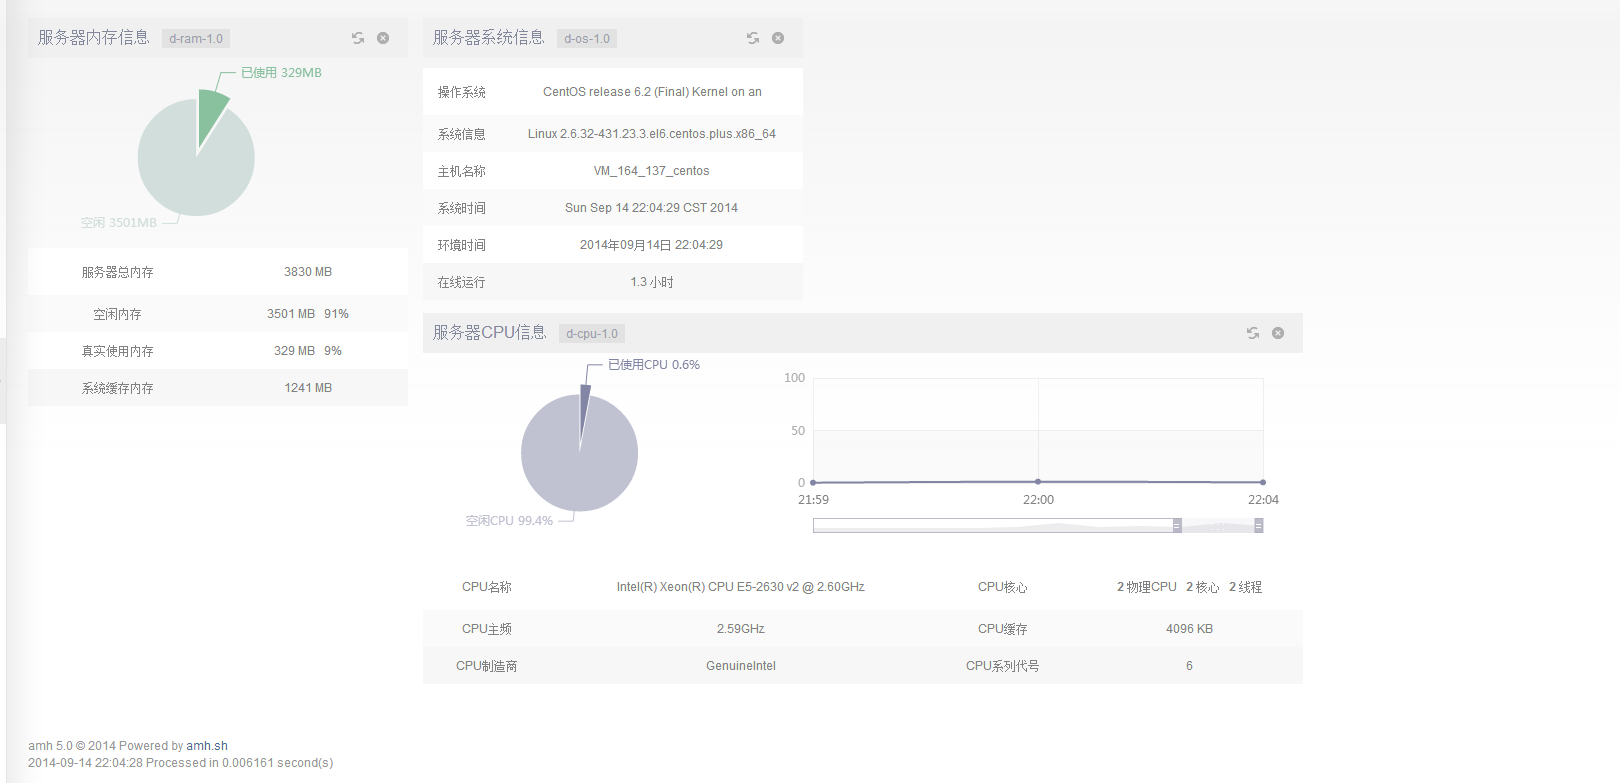Refresh the 服务器内存信息 panel
Viewport: 1620px width, 783px height.
tap(358, 38)
